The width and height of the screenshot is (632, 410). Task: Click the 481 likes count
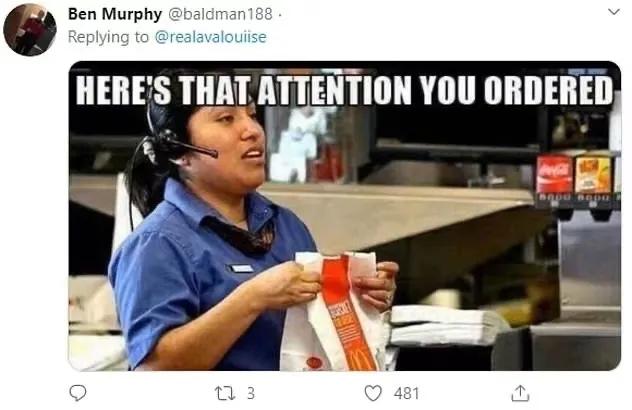tap(406, 393)
